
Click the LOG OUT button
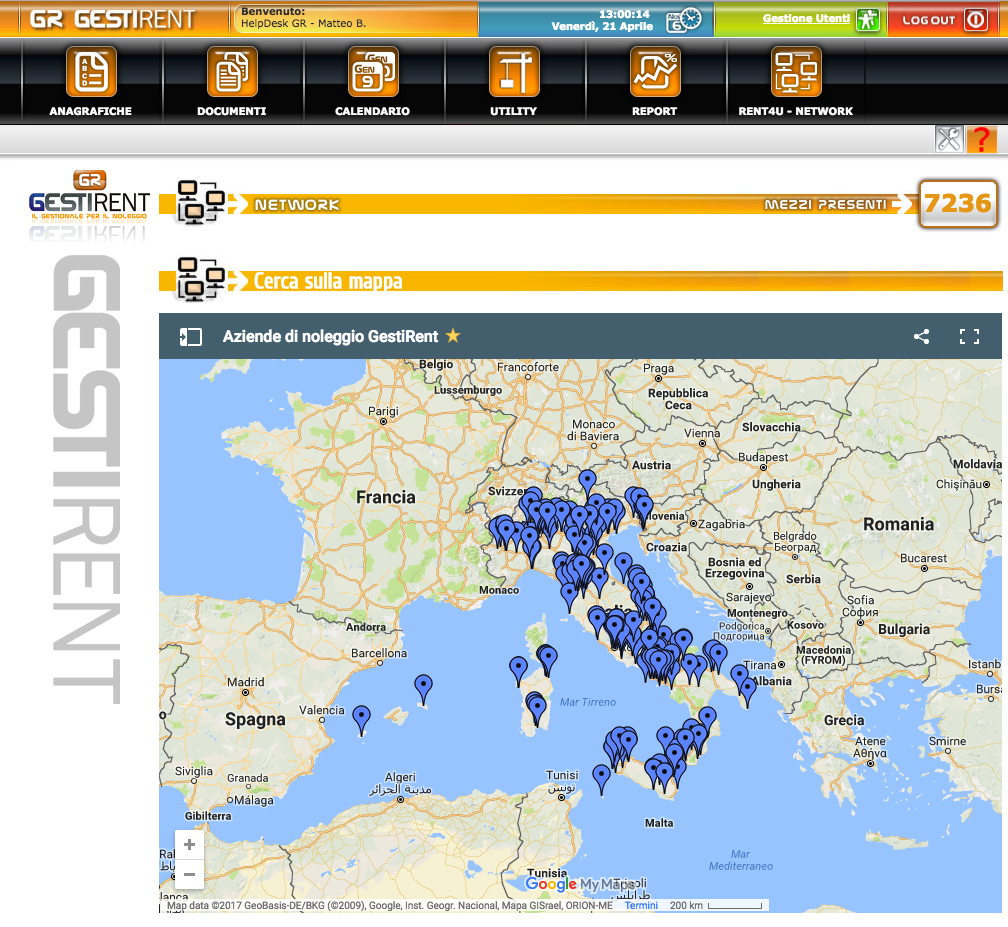[944, 19]
